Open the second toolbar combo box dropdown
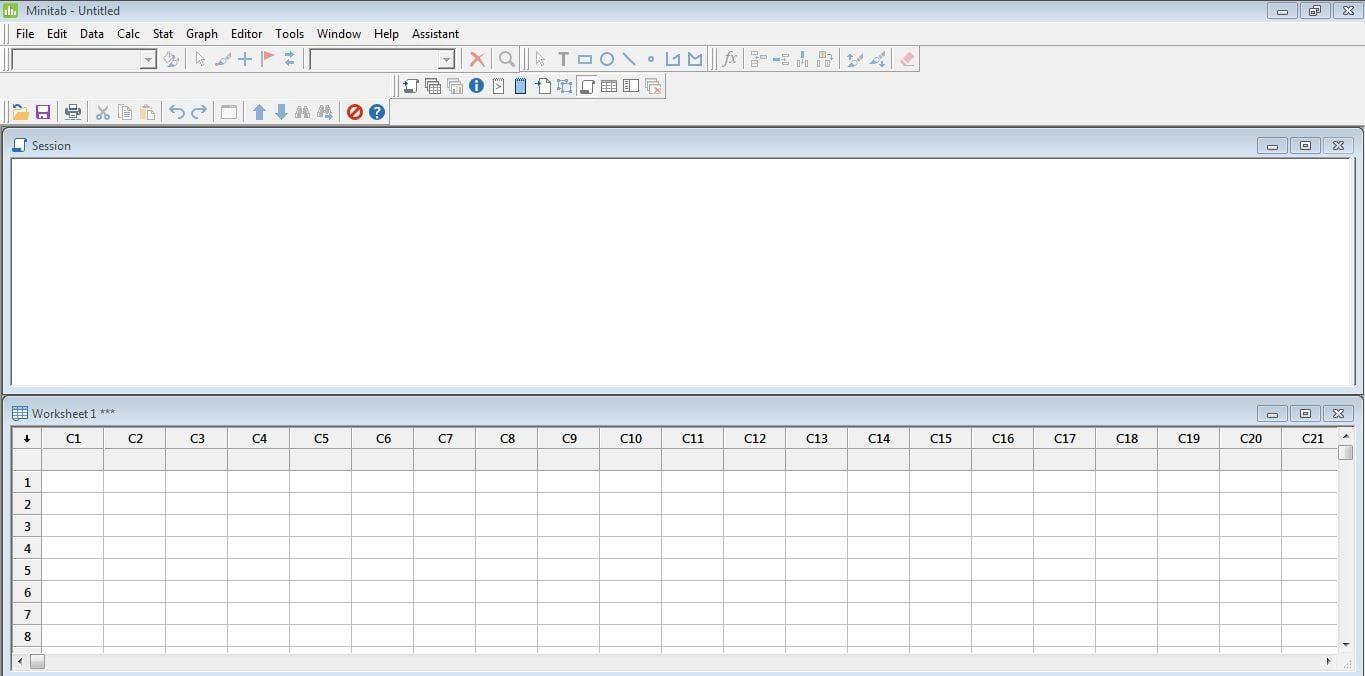This screenshot has height=676, width=1365. coord(447,59)
